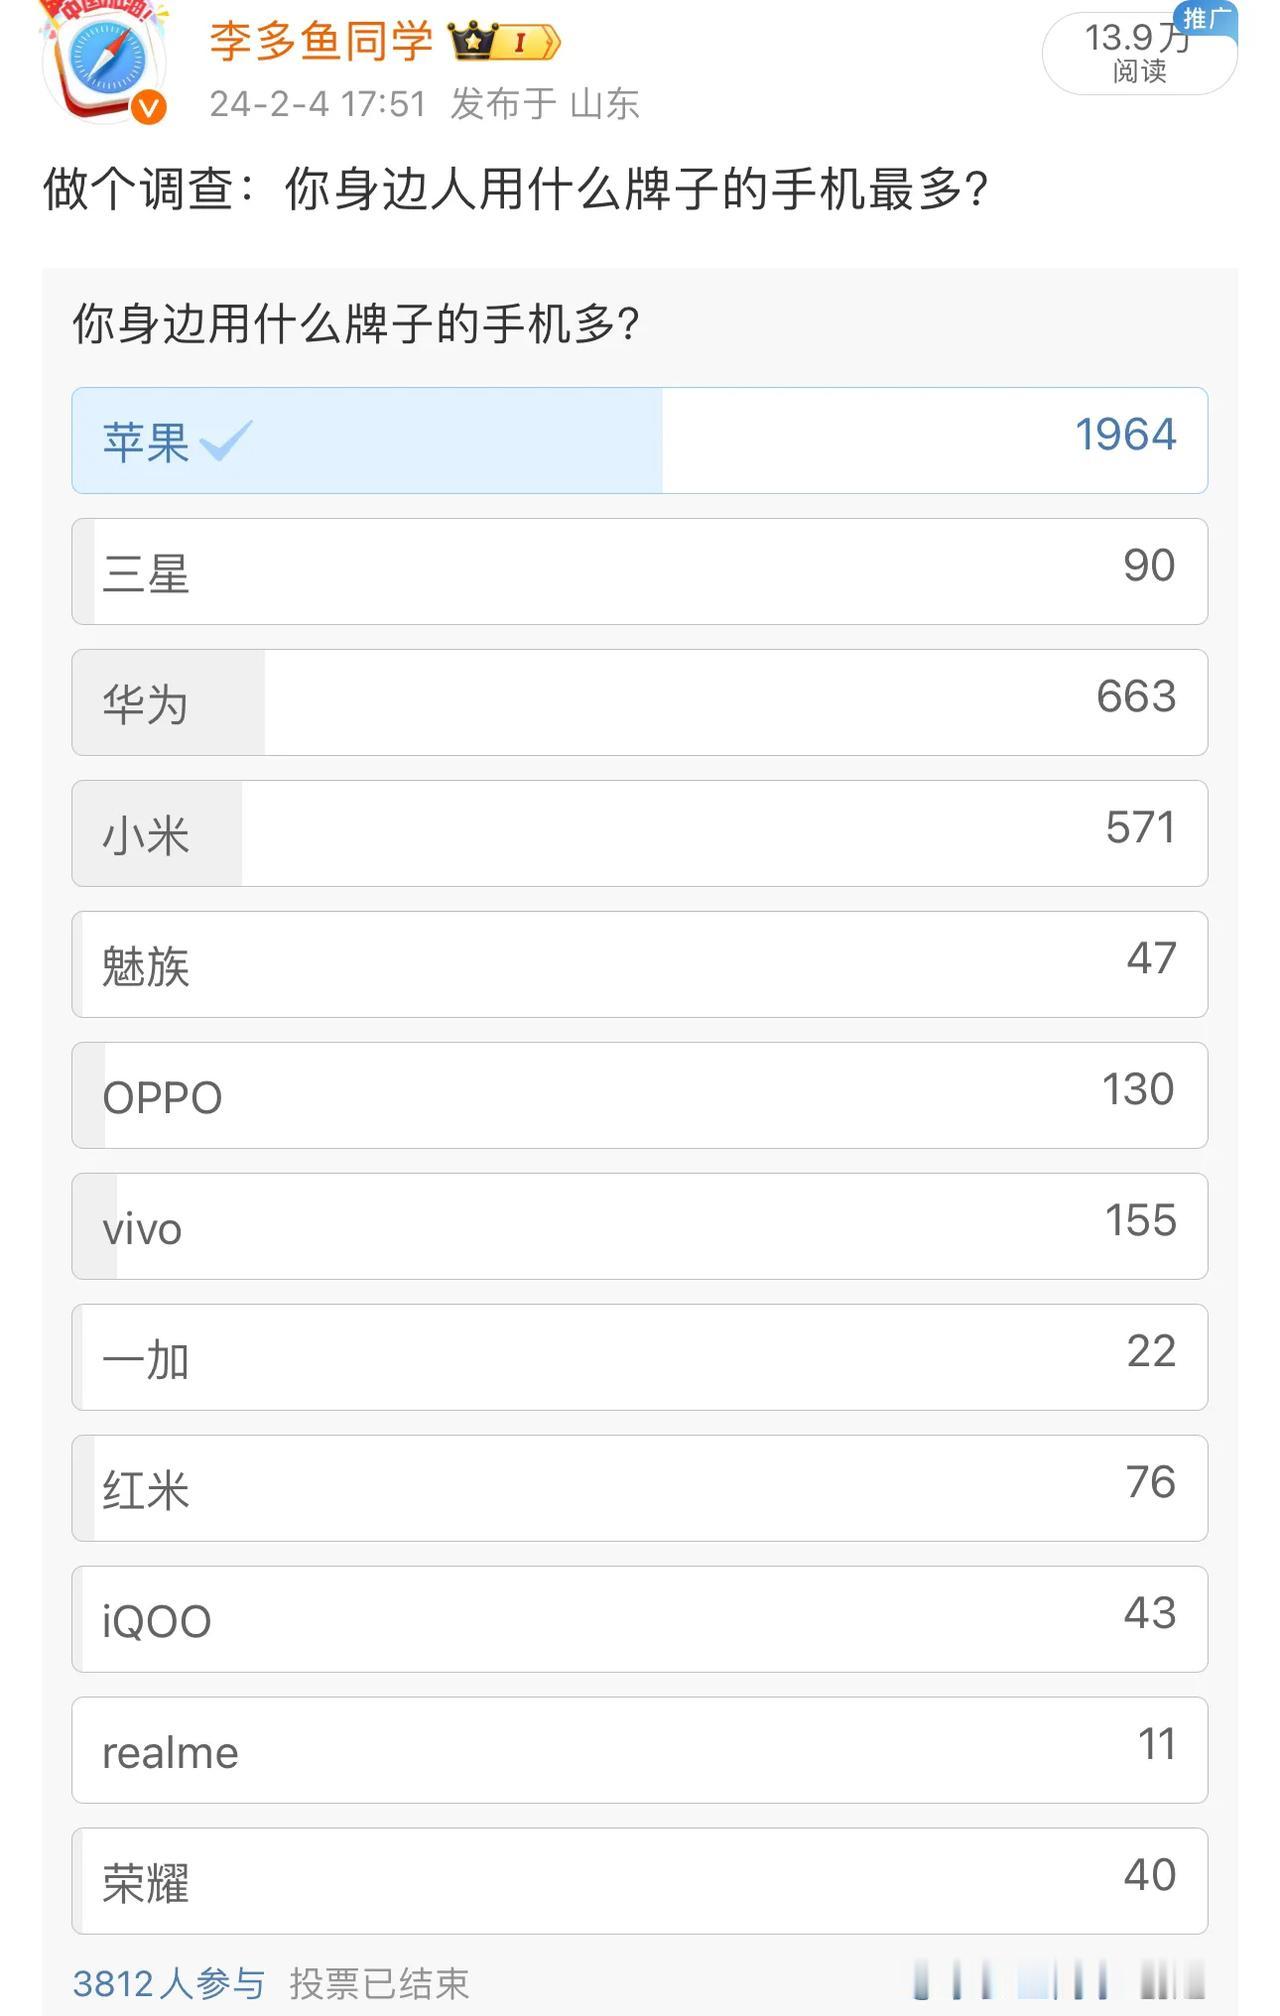Image resolution: width=1280 pixels, height=2016 pixels.
Task: Select the 苹果 poll option
Action: tap(640, 440)
